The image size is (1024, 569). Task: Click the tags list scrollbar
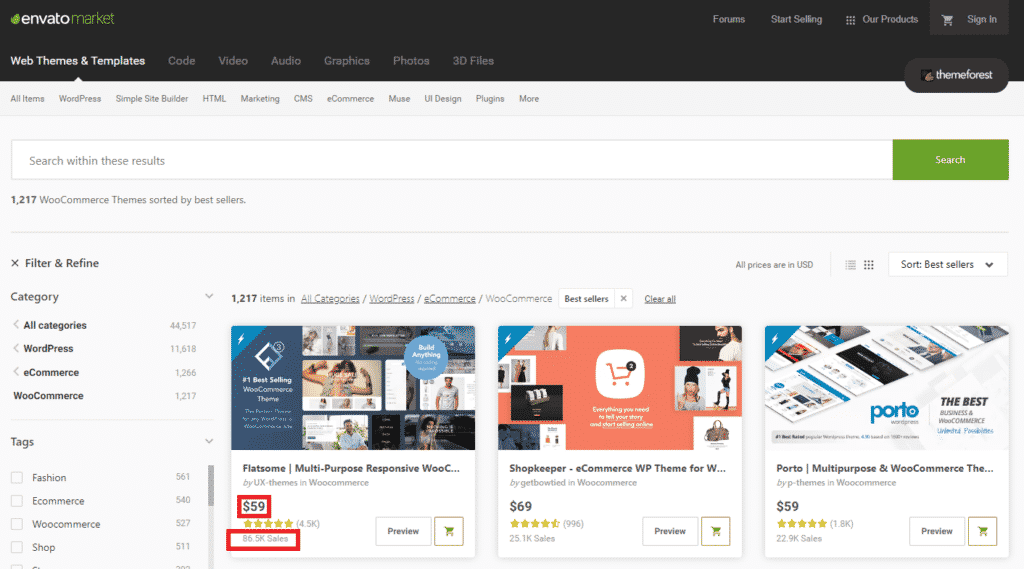coord(211,485)
